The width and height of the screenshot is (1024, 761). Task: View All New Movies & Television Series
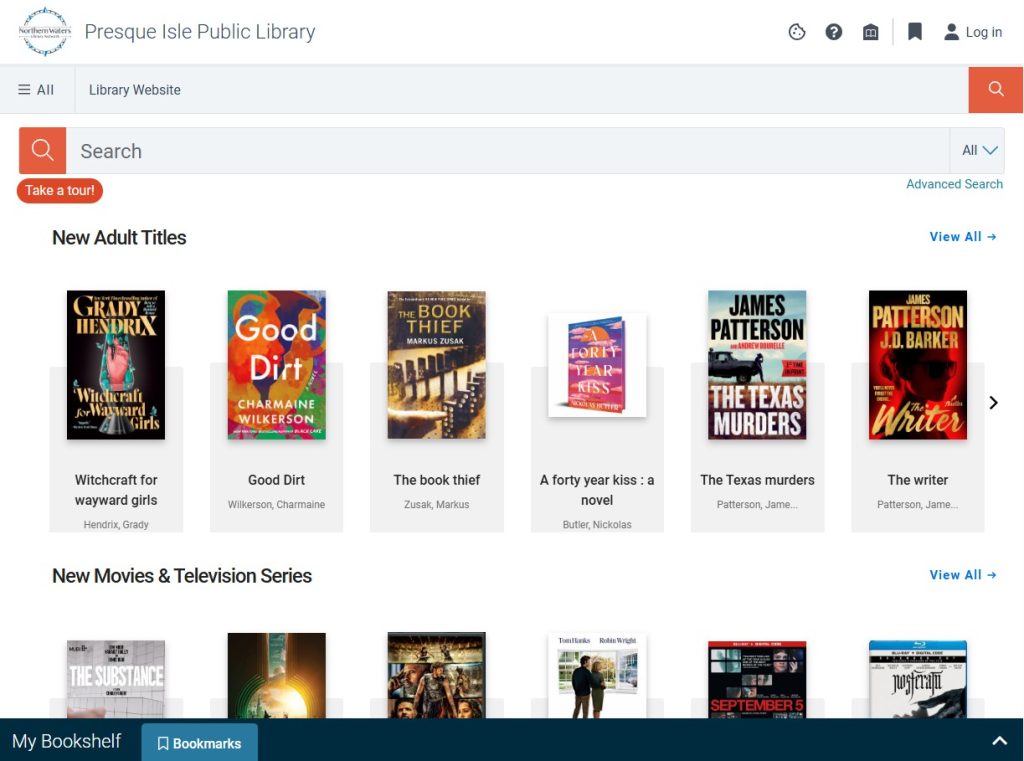[x=963, y=575]
